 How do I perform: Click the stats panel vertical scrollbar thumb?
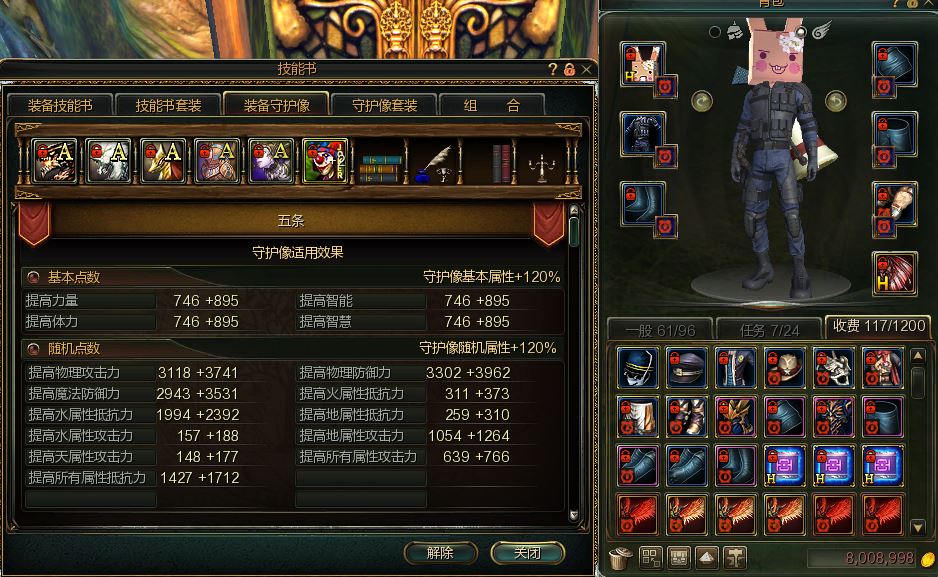pyautogui.click(x=574, y=232)
